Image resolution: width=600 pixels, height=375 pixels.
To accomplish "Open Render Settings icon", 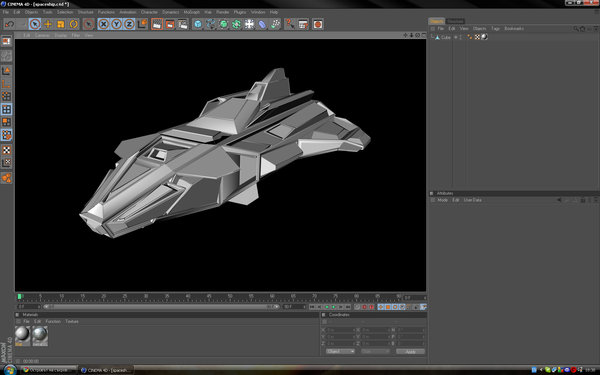I will pos(183,24).
